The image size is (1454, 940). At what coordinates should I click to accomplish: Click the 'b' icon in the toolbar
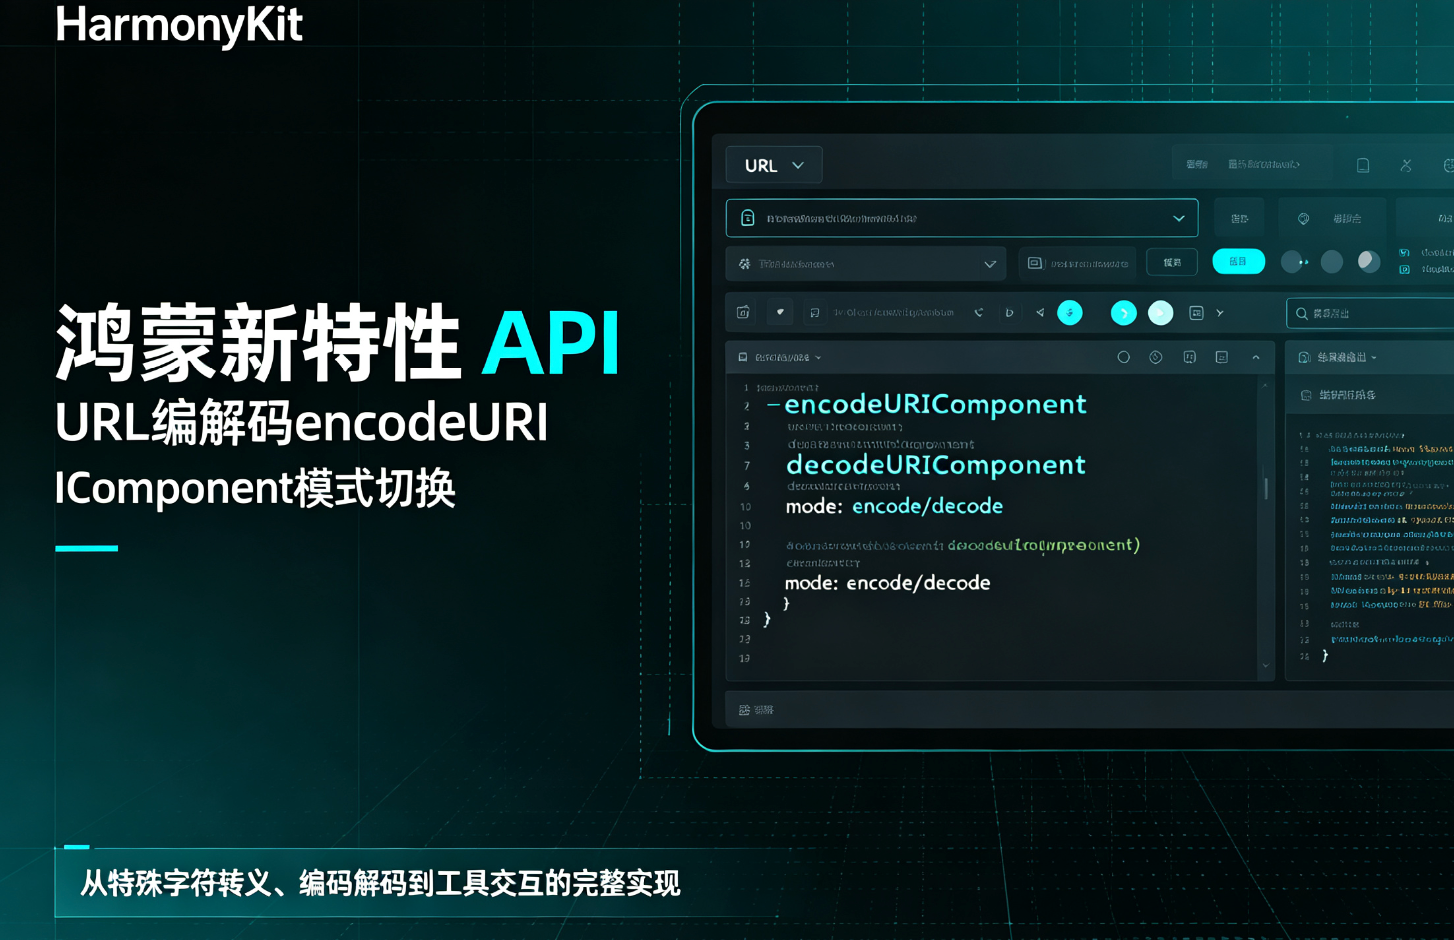click(x=1009, y=313)
